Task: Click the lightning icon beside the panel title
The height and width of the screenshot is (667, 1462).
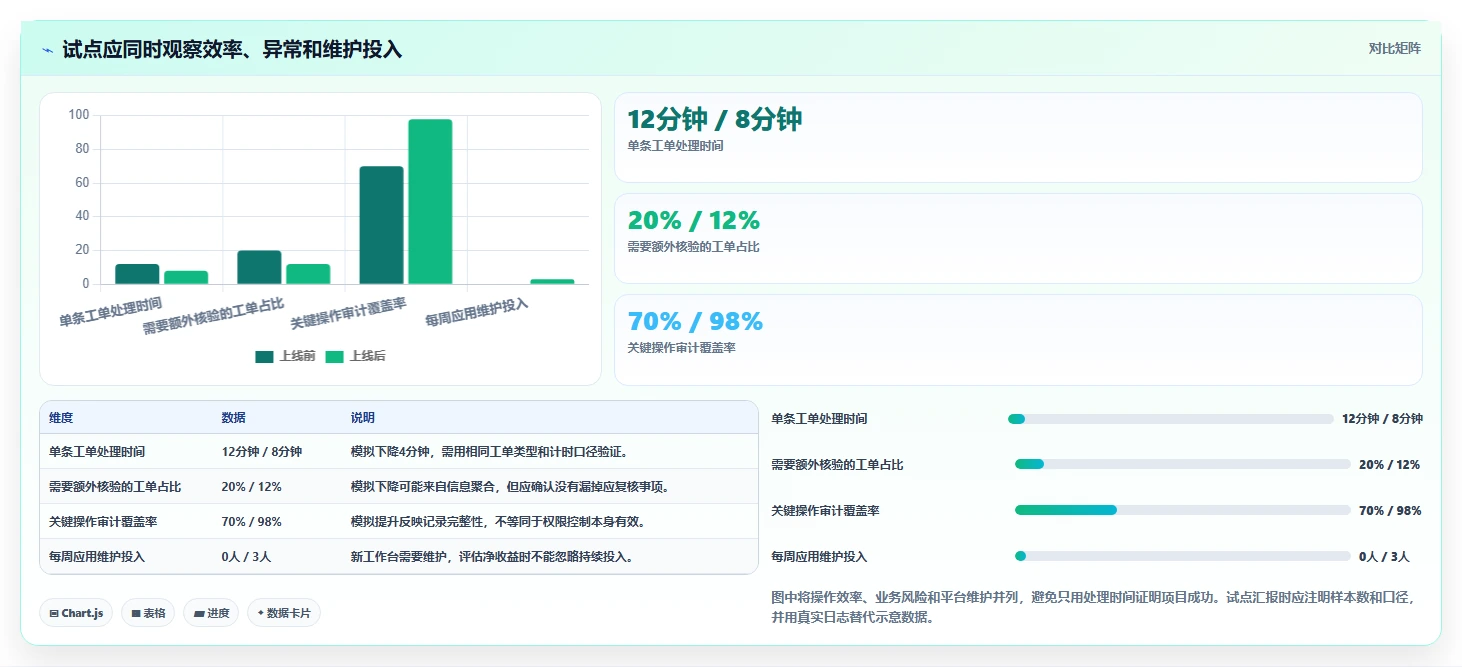Action: 48,50
